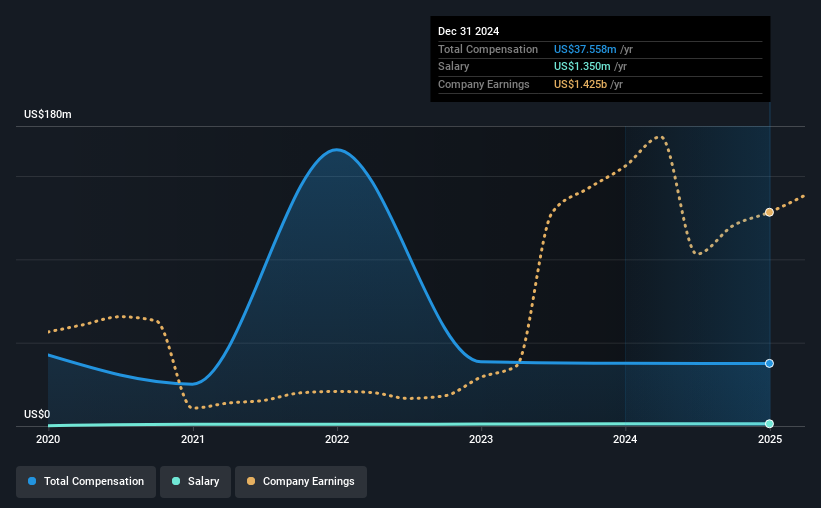The image size is (821, 508).
Task: Click the blue Total Compensation data point at 2025
Action: click(x=769, y=363)
